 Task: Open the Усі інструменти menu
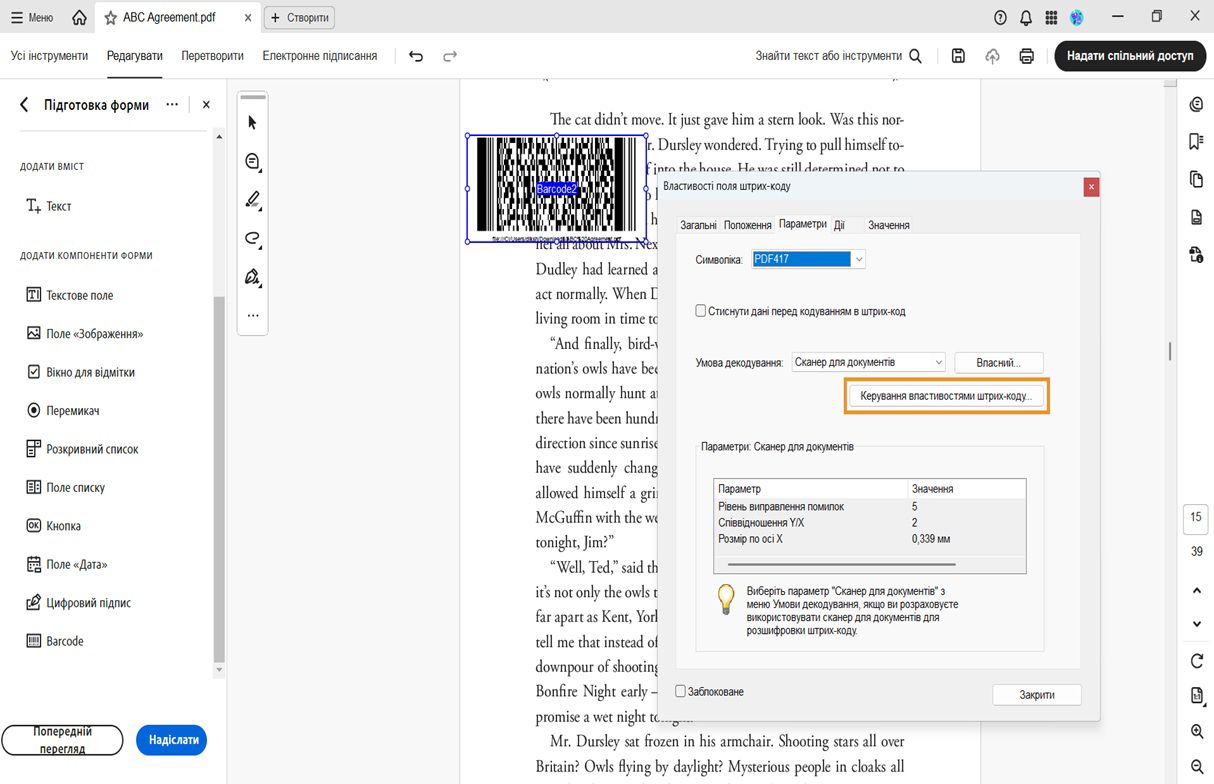coord(49,56)
